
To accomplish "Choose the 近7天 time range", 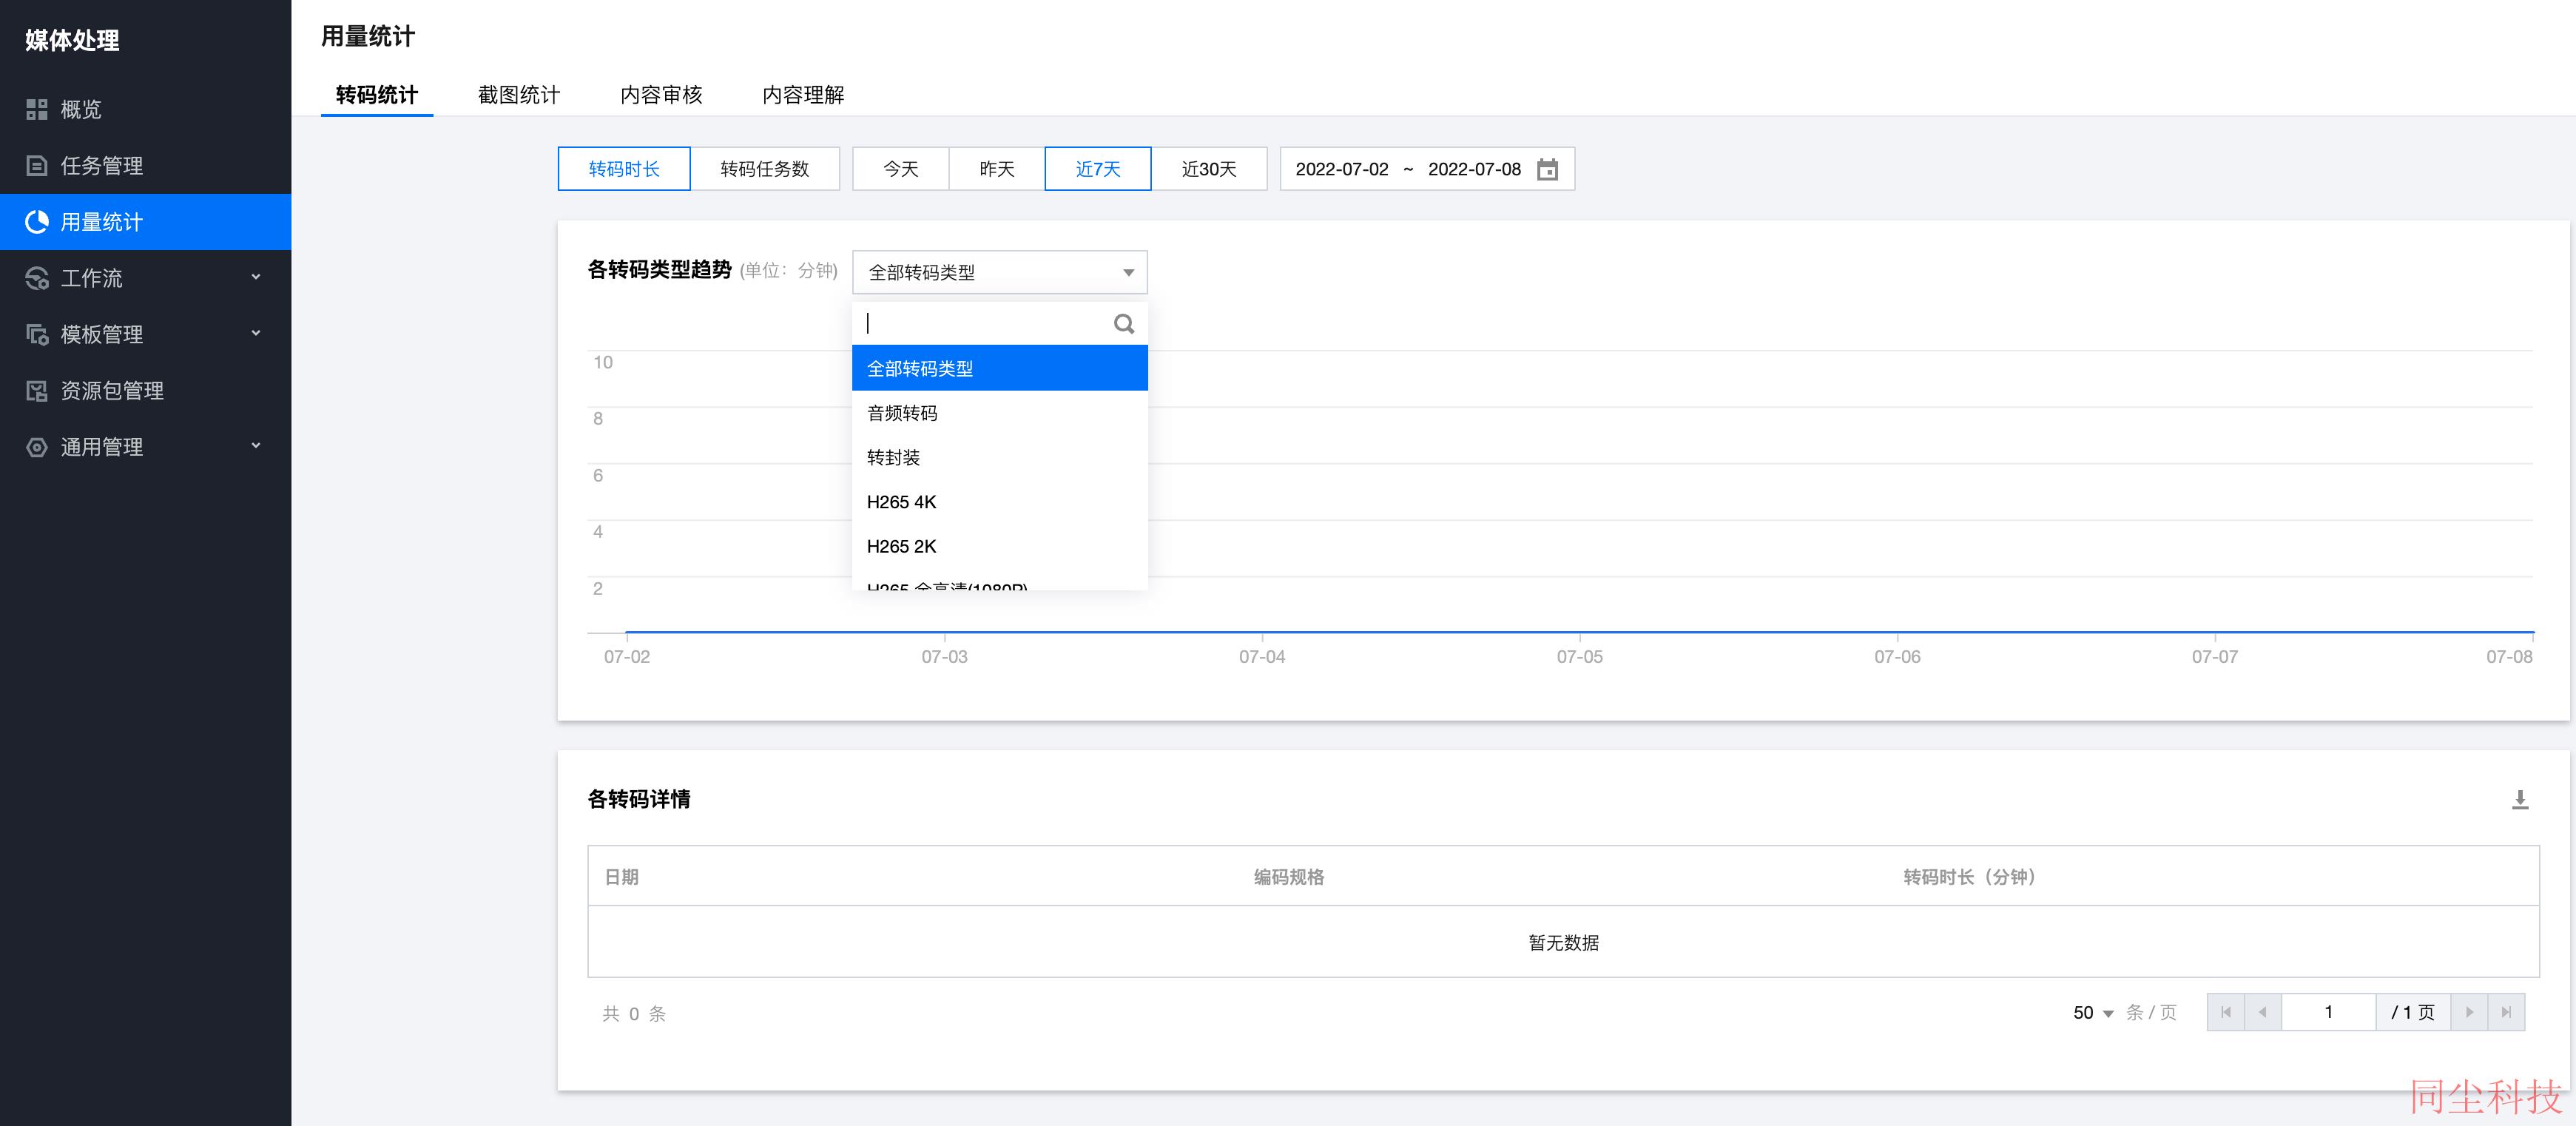I will [1098, 169].
